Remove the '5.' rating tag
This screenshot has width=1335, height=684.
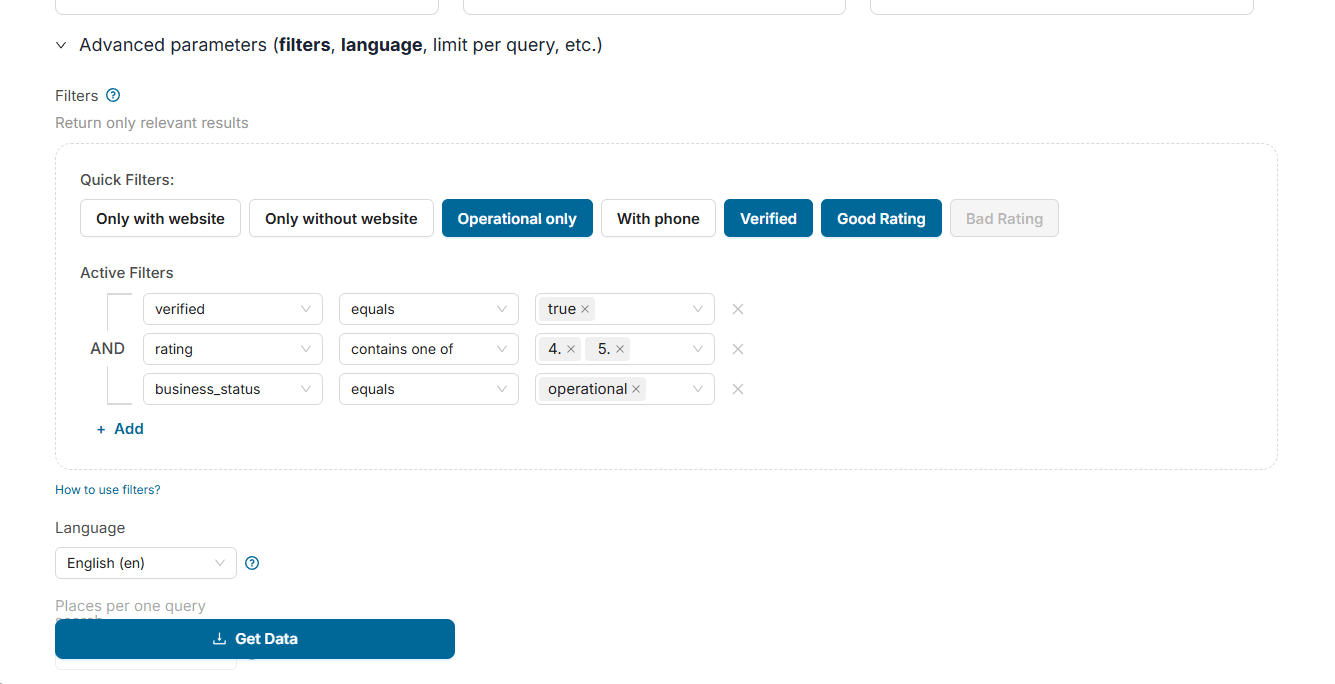point(620,349)
